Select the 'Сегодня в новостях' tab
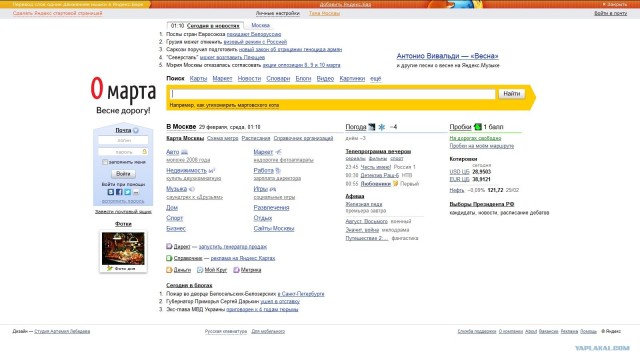Viewport: 640px width, 360px height. tap(213, 26)
